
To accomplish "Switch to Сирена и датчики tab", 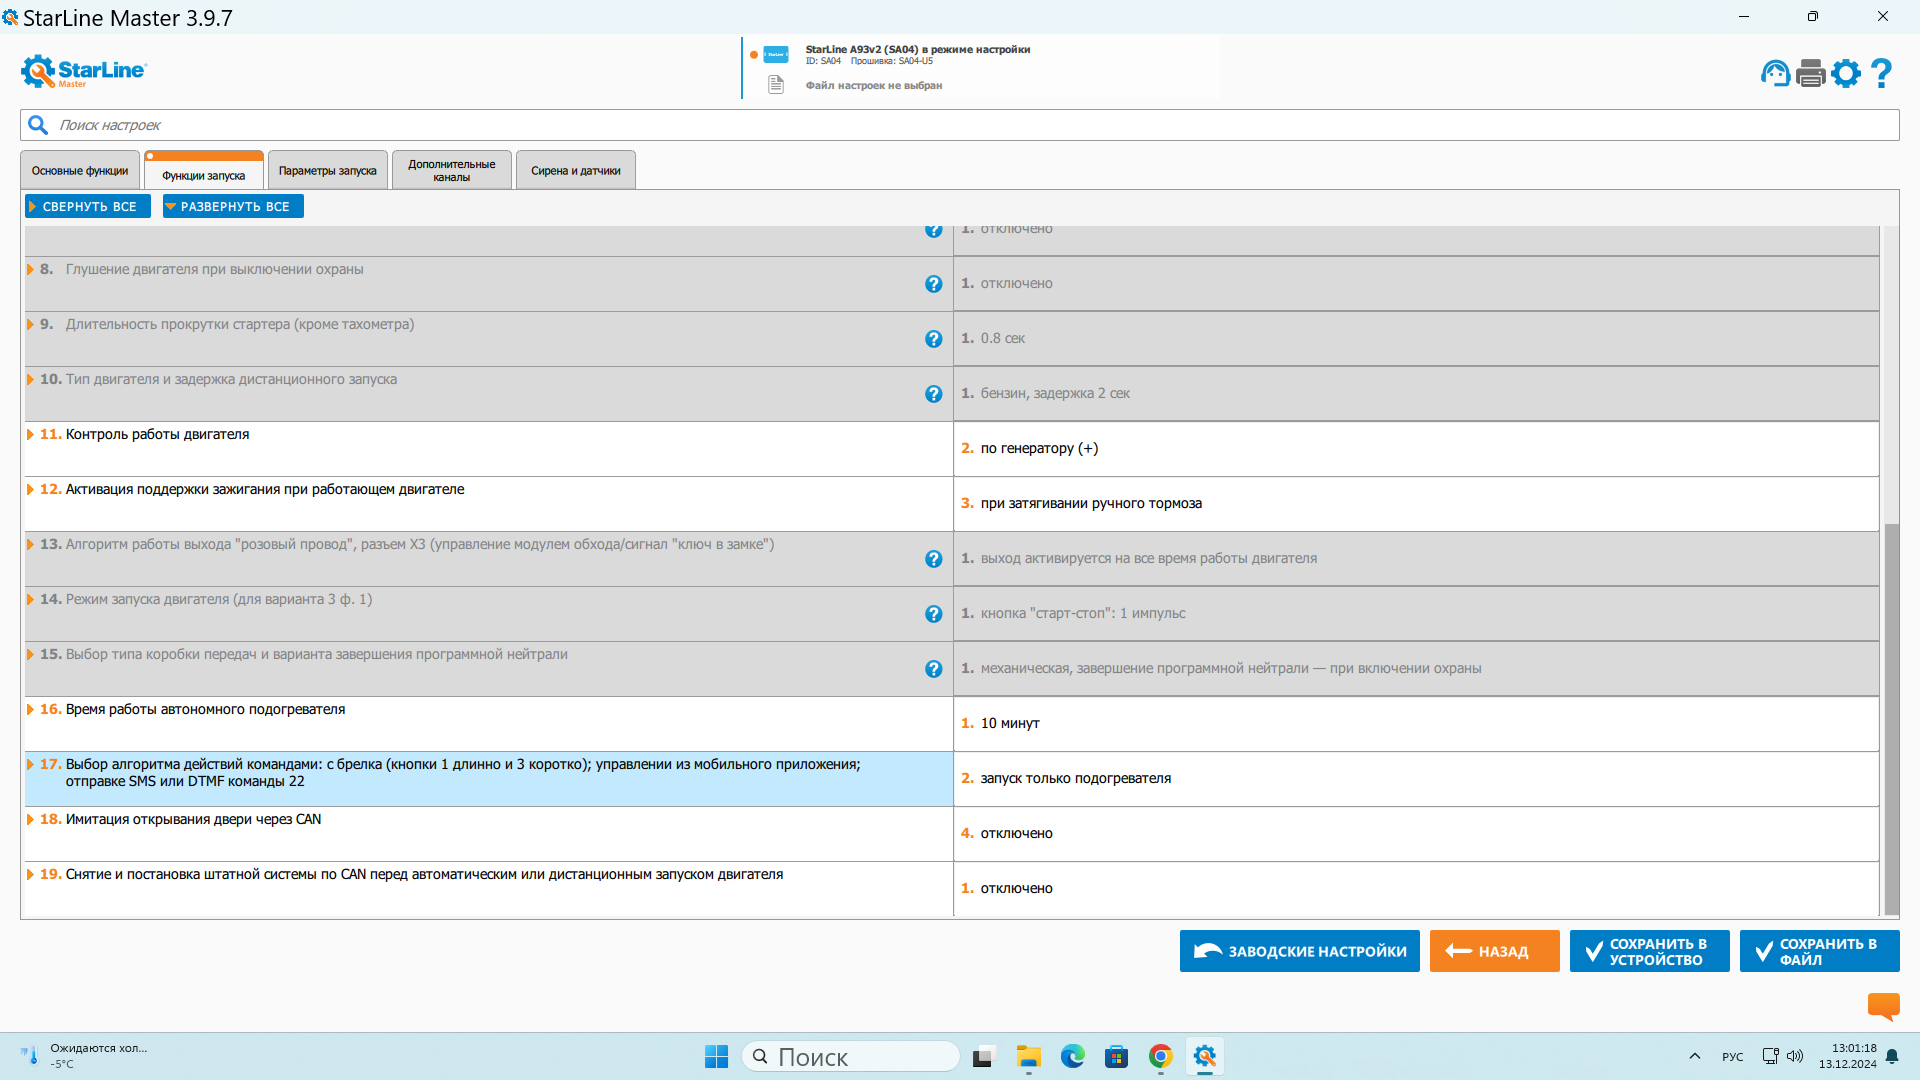I will tap(576, 170).
